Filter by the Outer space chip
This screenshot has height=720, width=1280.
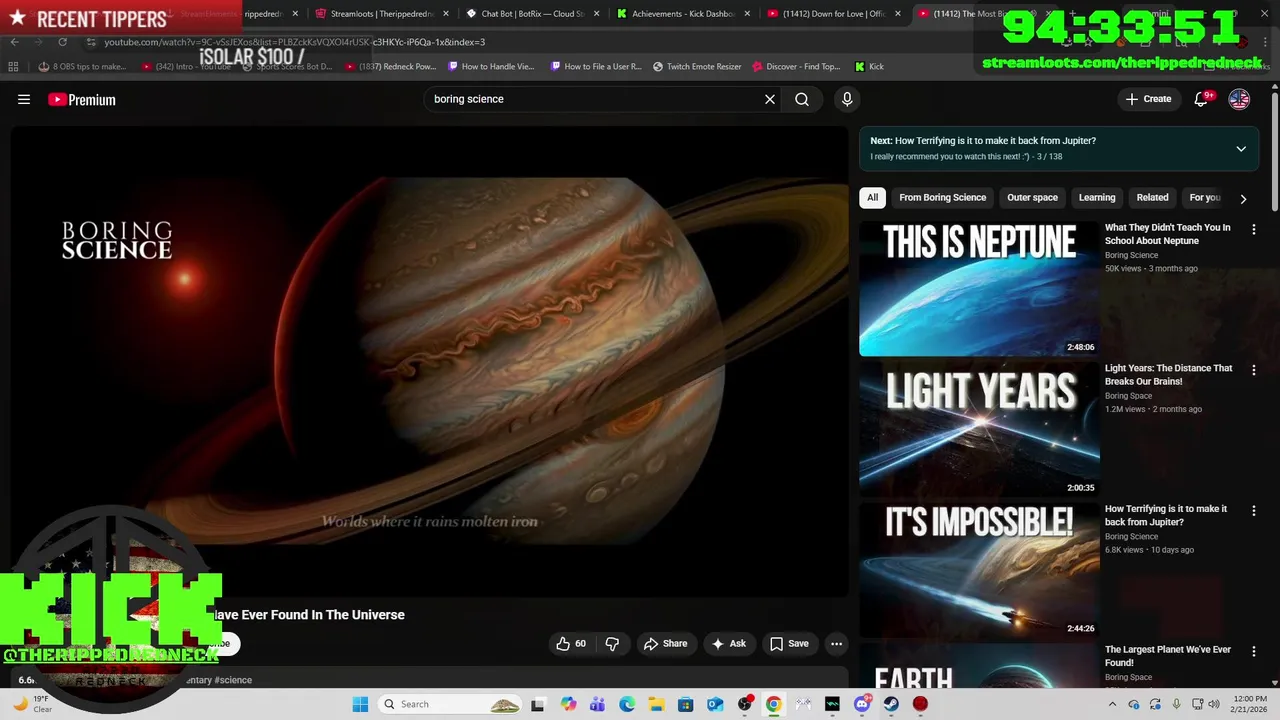click(1032, 197)
